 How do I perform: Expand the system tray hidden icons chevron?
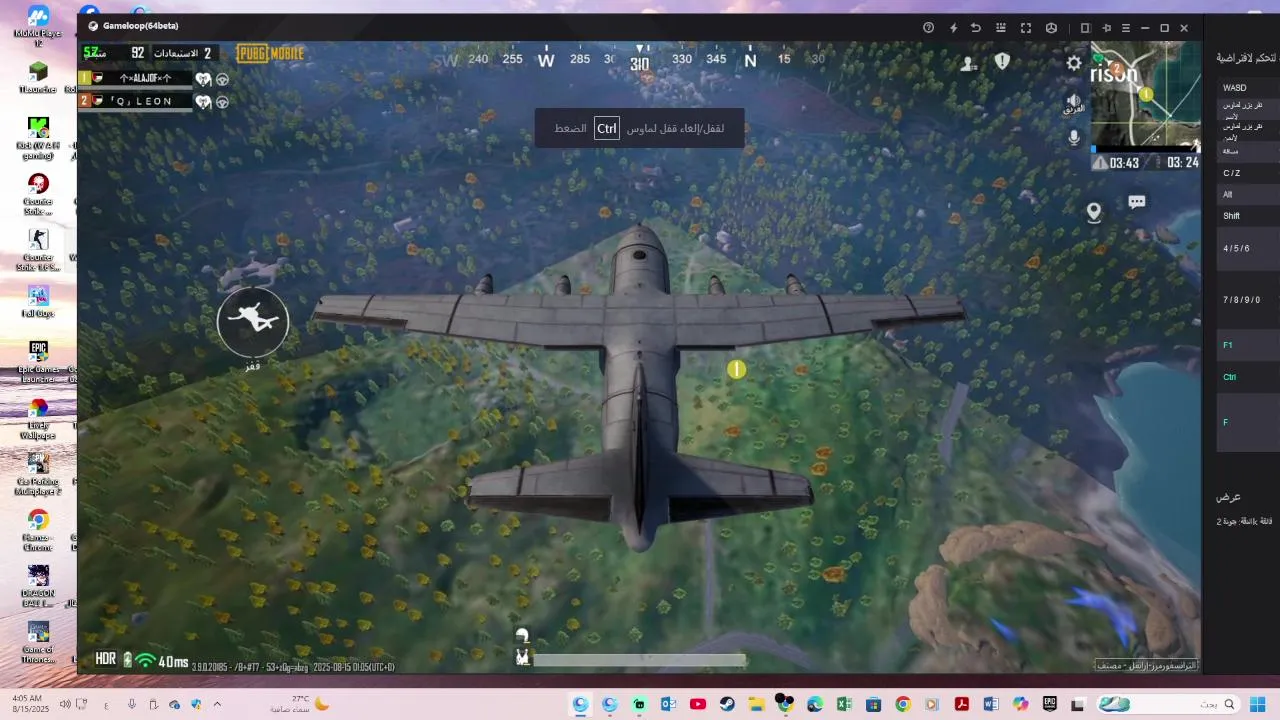[217, 704]
